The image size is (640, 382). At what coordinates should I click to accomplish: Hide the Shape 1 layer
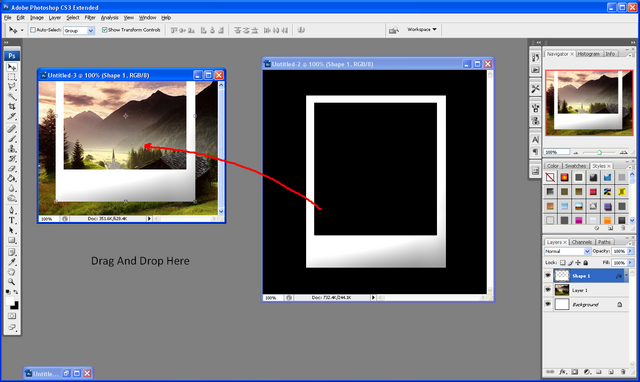[548, 276]
